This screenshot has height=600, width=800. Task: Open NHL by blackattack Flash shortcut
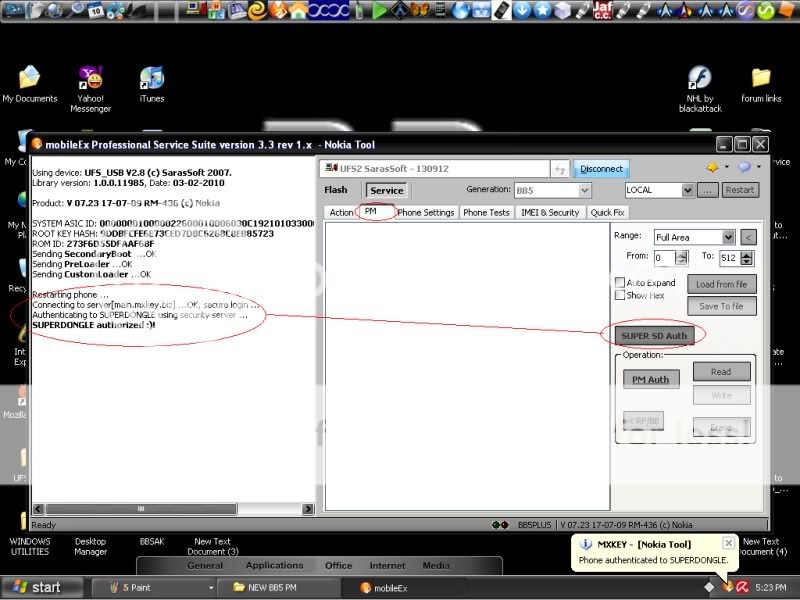tap(700, 89)
